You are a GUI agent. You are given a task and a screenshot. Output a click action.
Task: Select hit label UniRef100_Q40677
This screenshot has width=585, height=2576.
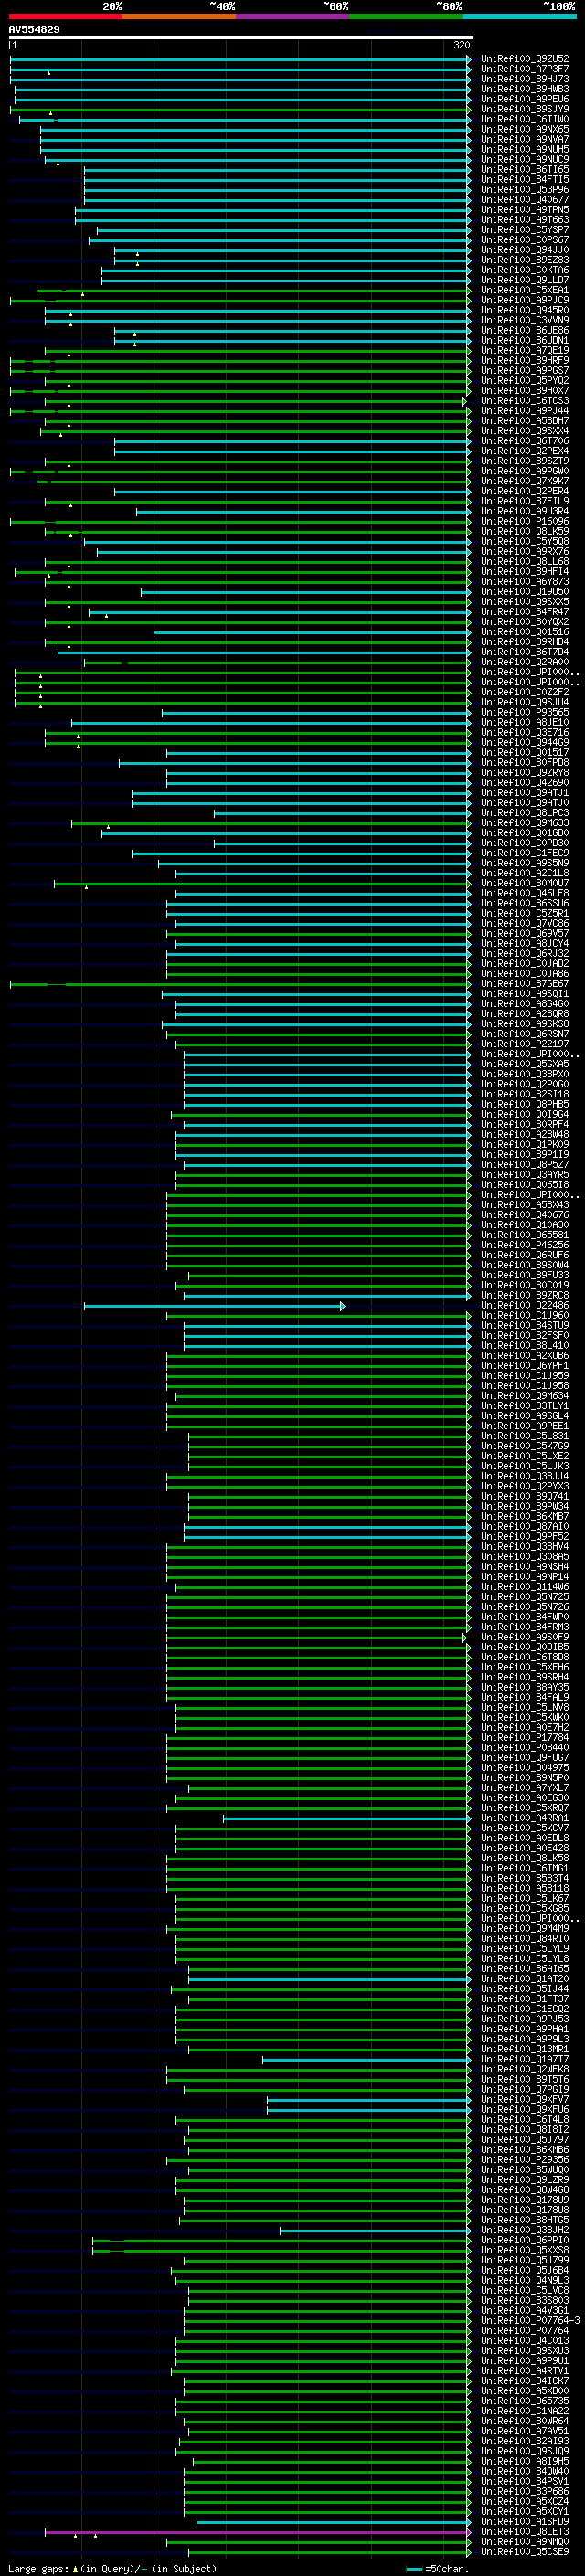tap(525, 199)
